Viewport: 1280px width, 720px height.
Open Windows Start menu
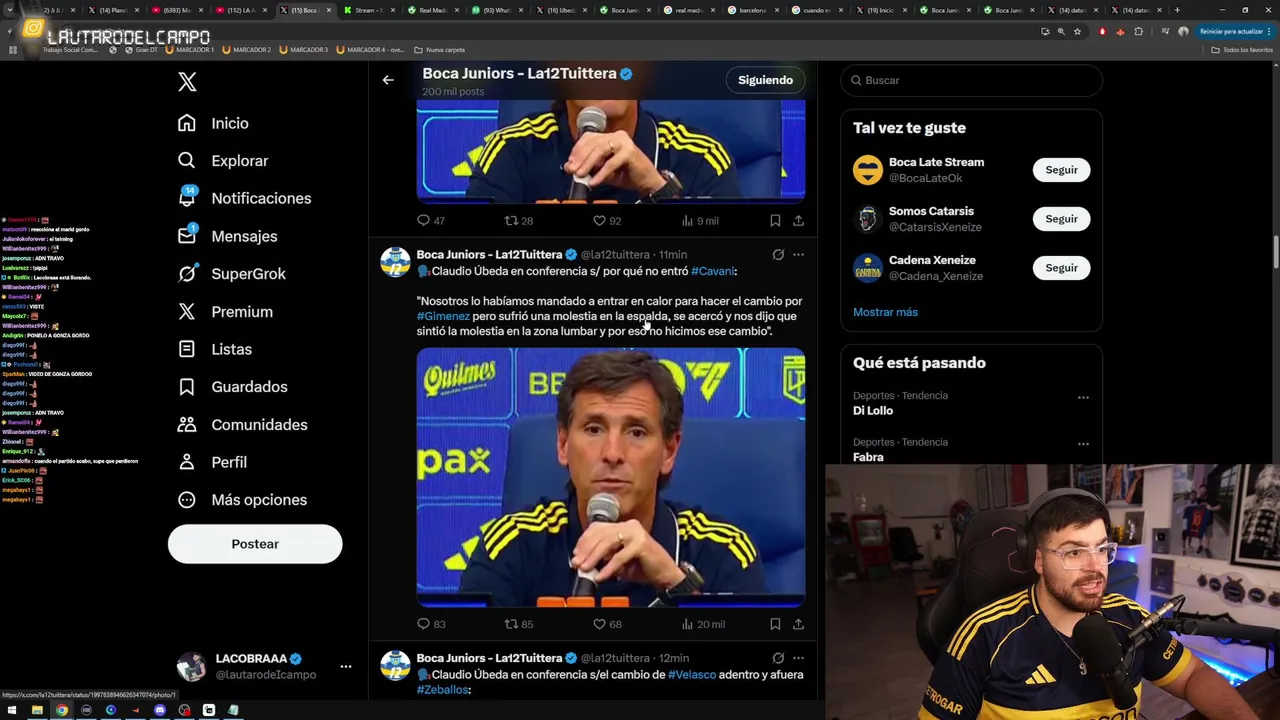click(x=12, y=710)
